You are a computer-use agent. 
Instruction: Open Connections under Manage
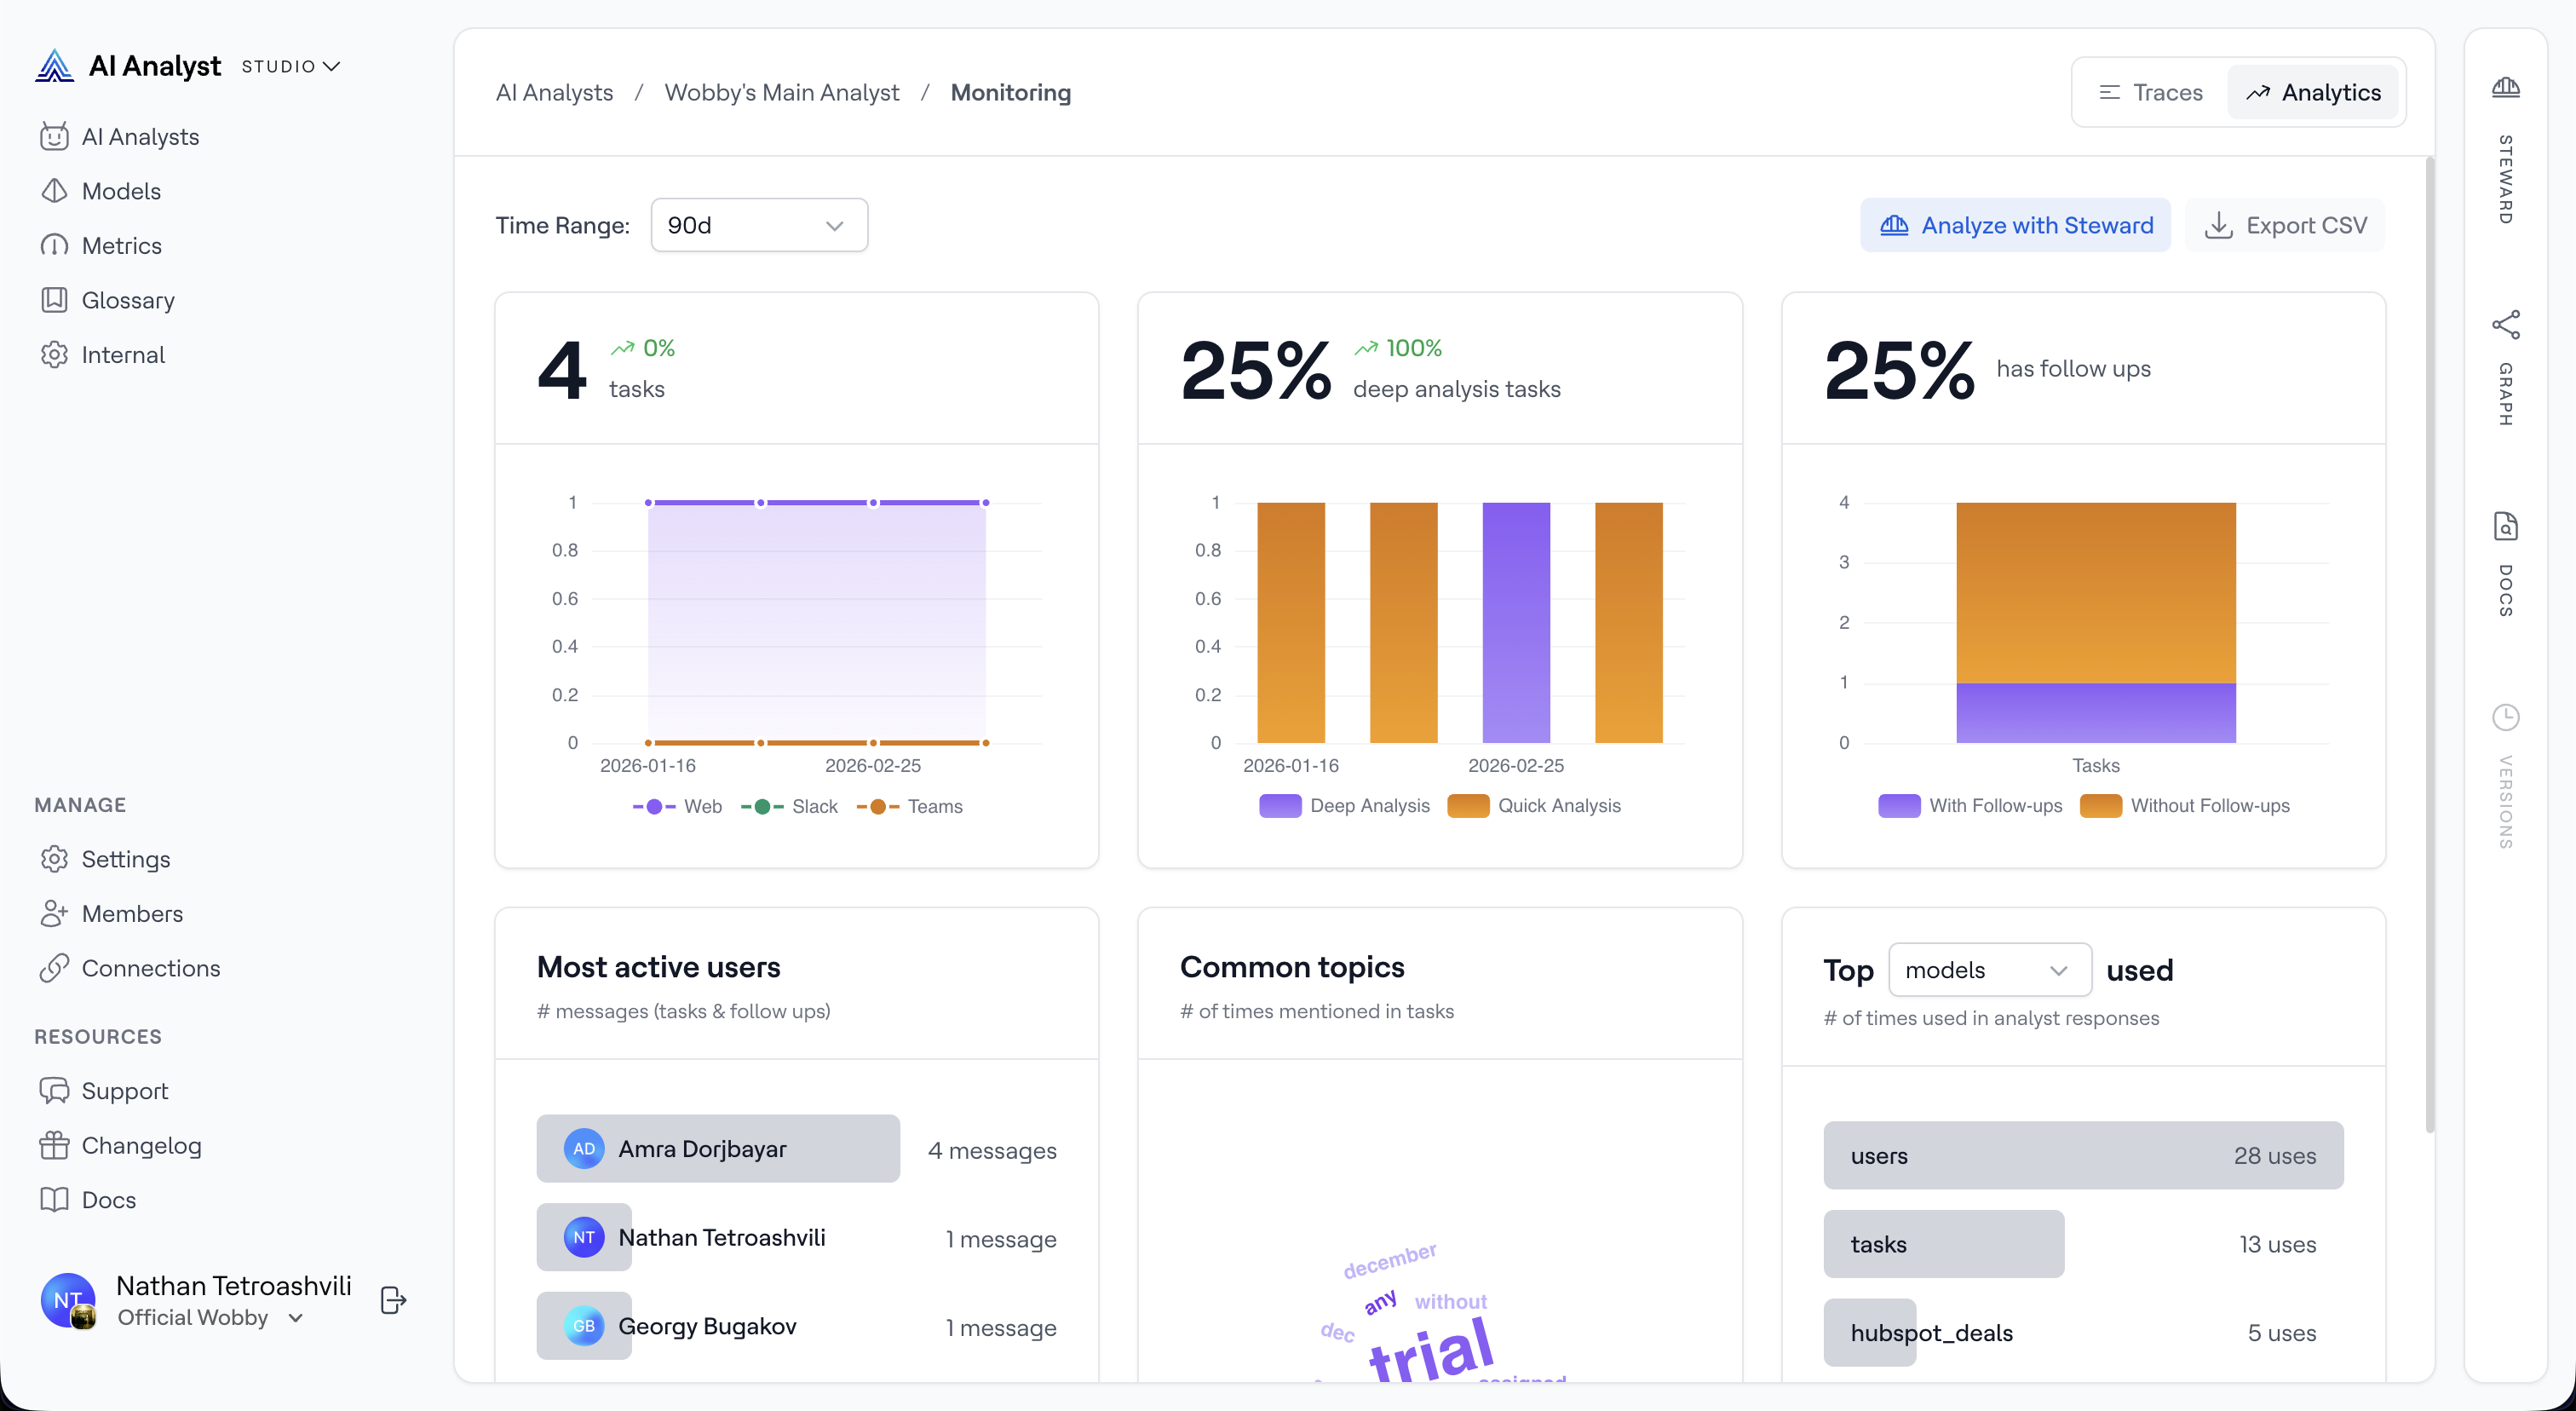[x=150, y=968]
